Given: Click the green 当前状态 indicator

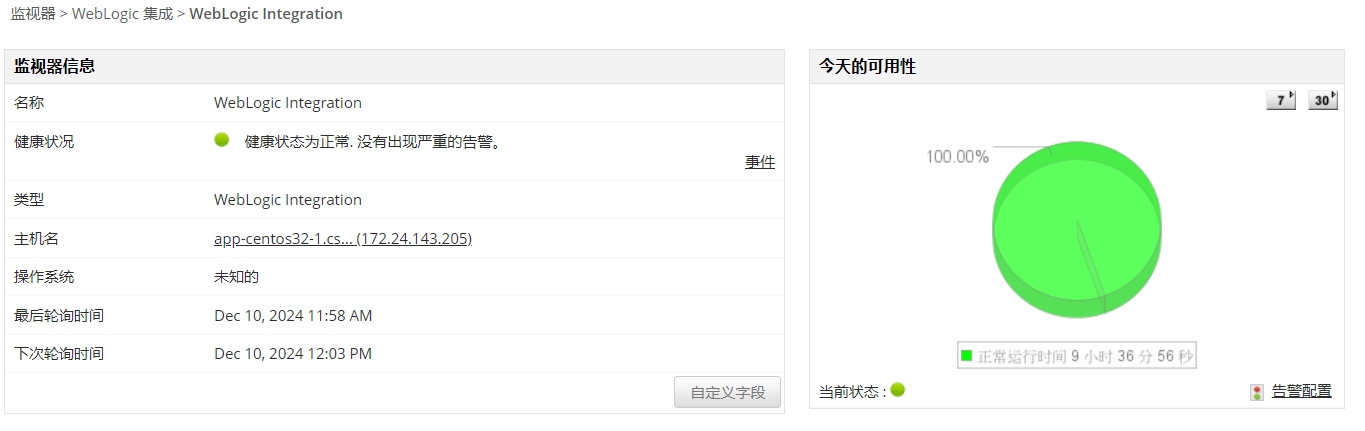Looking at the screenshot, I should click(898, 390).
